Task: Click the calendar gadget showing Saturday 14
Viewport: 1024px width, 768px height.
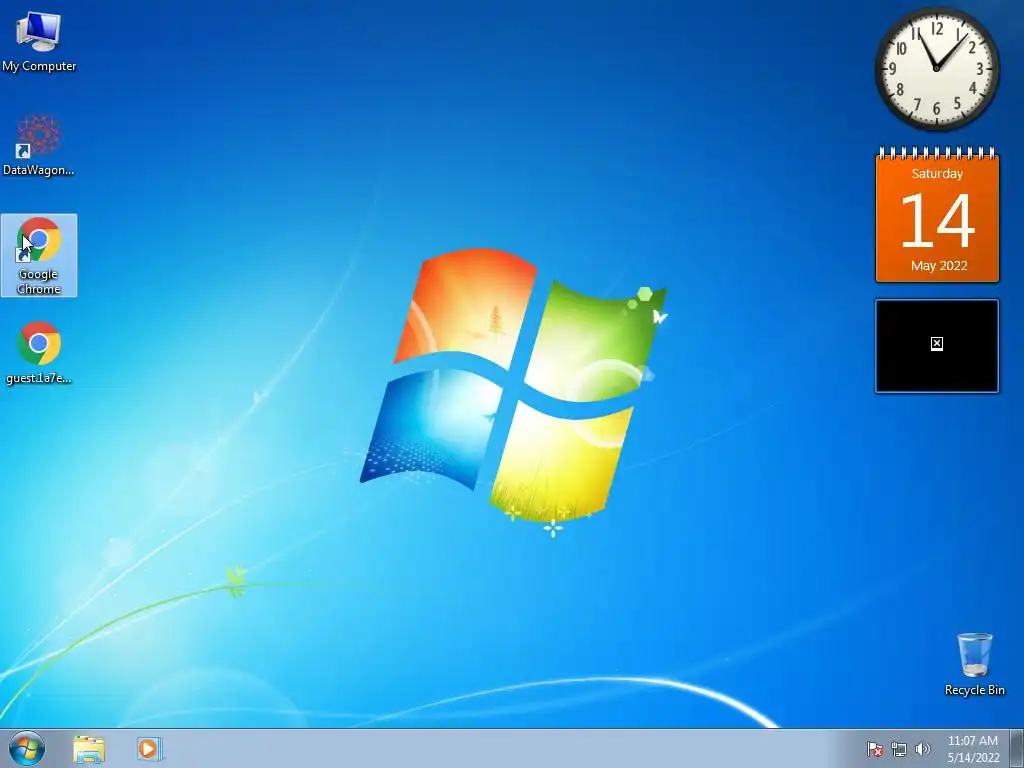Action: pos(937,216)
